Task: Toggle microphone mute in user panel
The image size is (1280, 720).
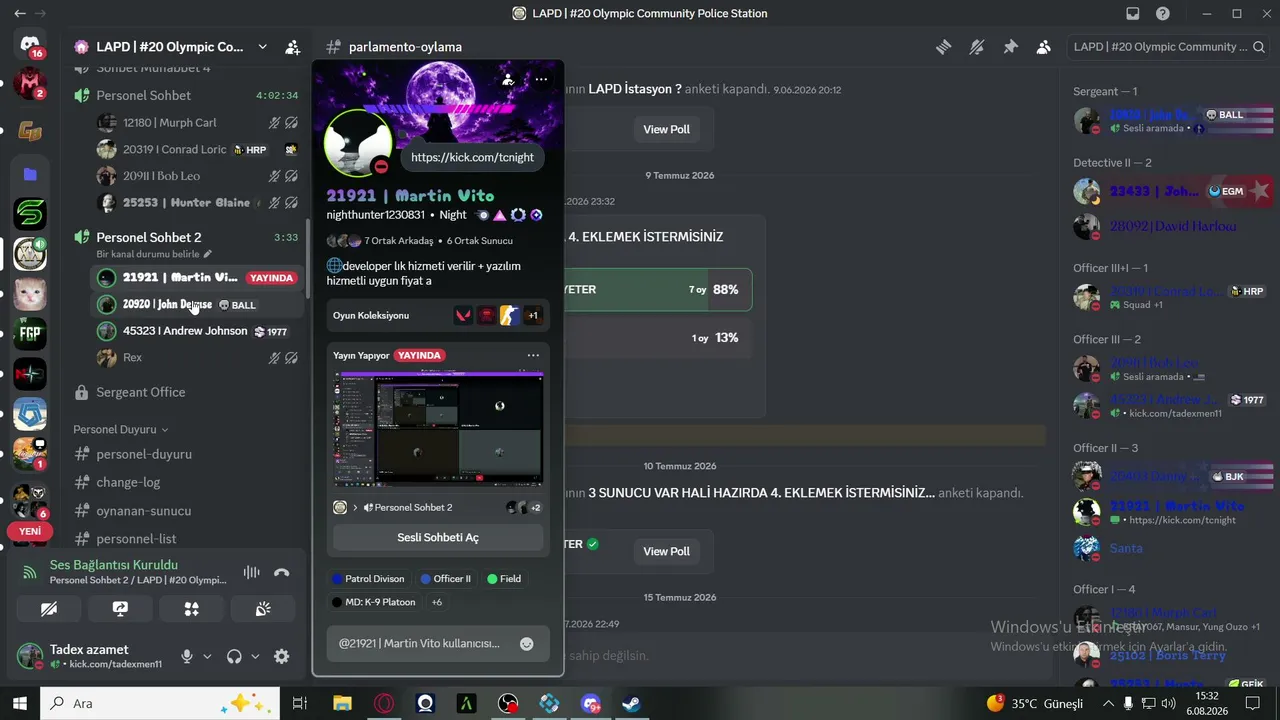Action: pyautogui.click(x=187, y=657)
